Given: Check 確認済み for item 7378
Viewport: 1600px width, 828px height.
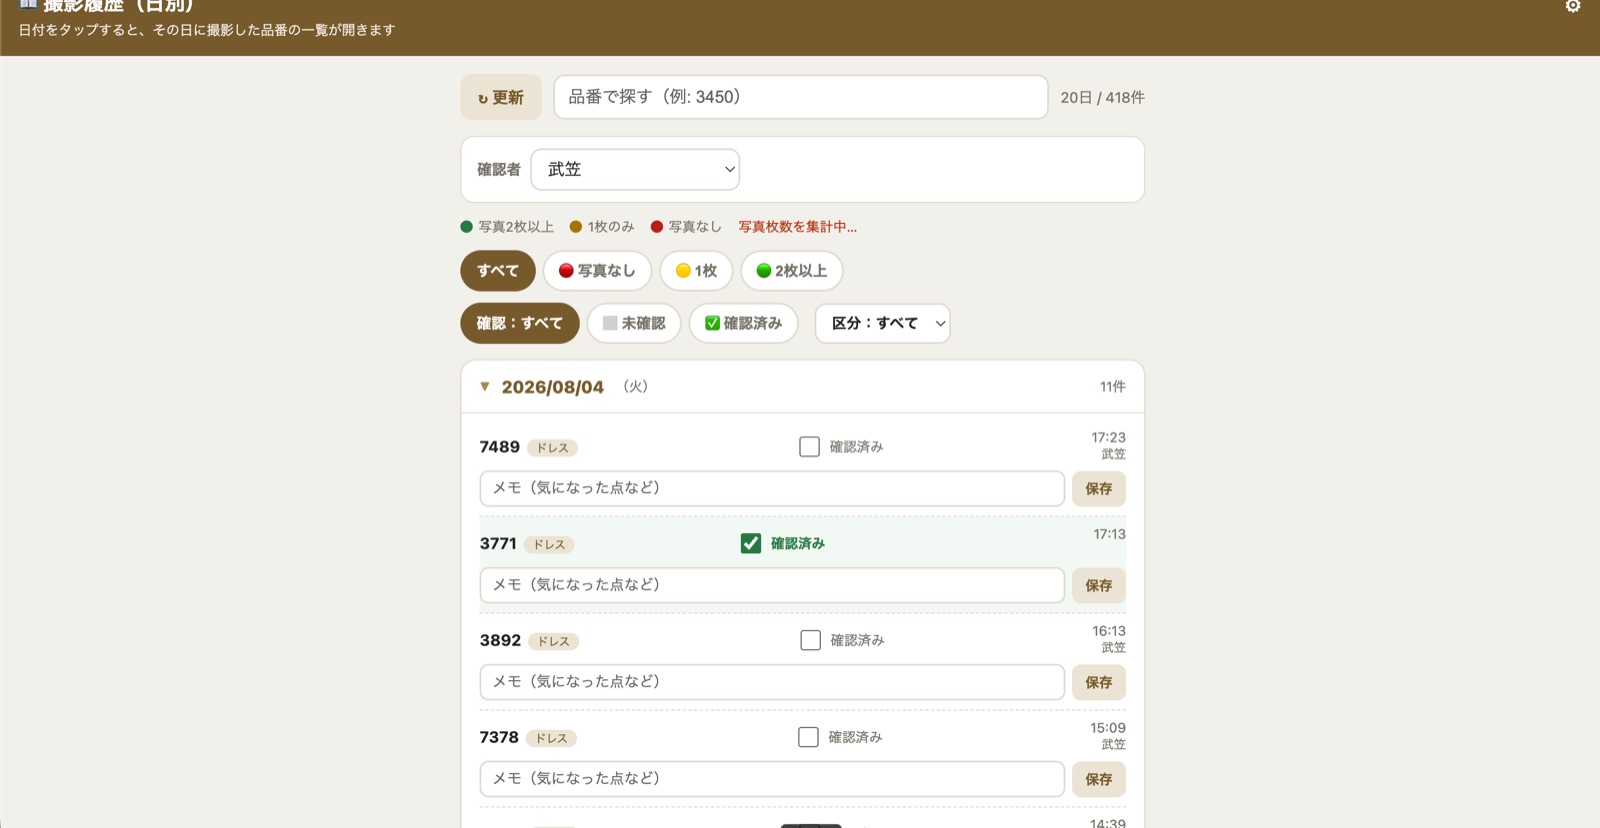Looking at the screenshot, I should click(809, 737).
